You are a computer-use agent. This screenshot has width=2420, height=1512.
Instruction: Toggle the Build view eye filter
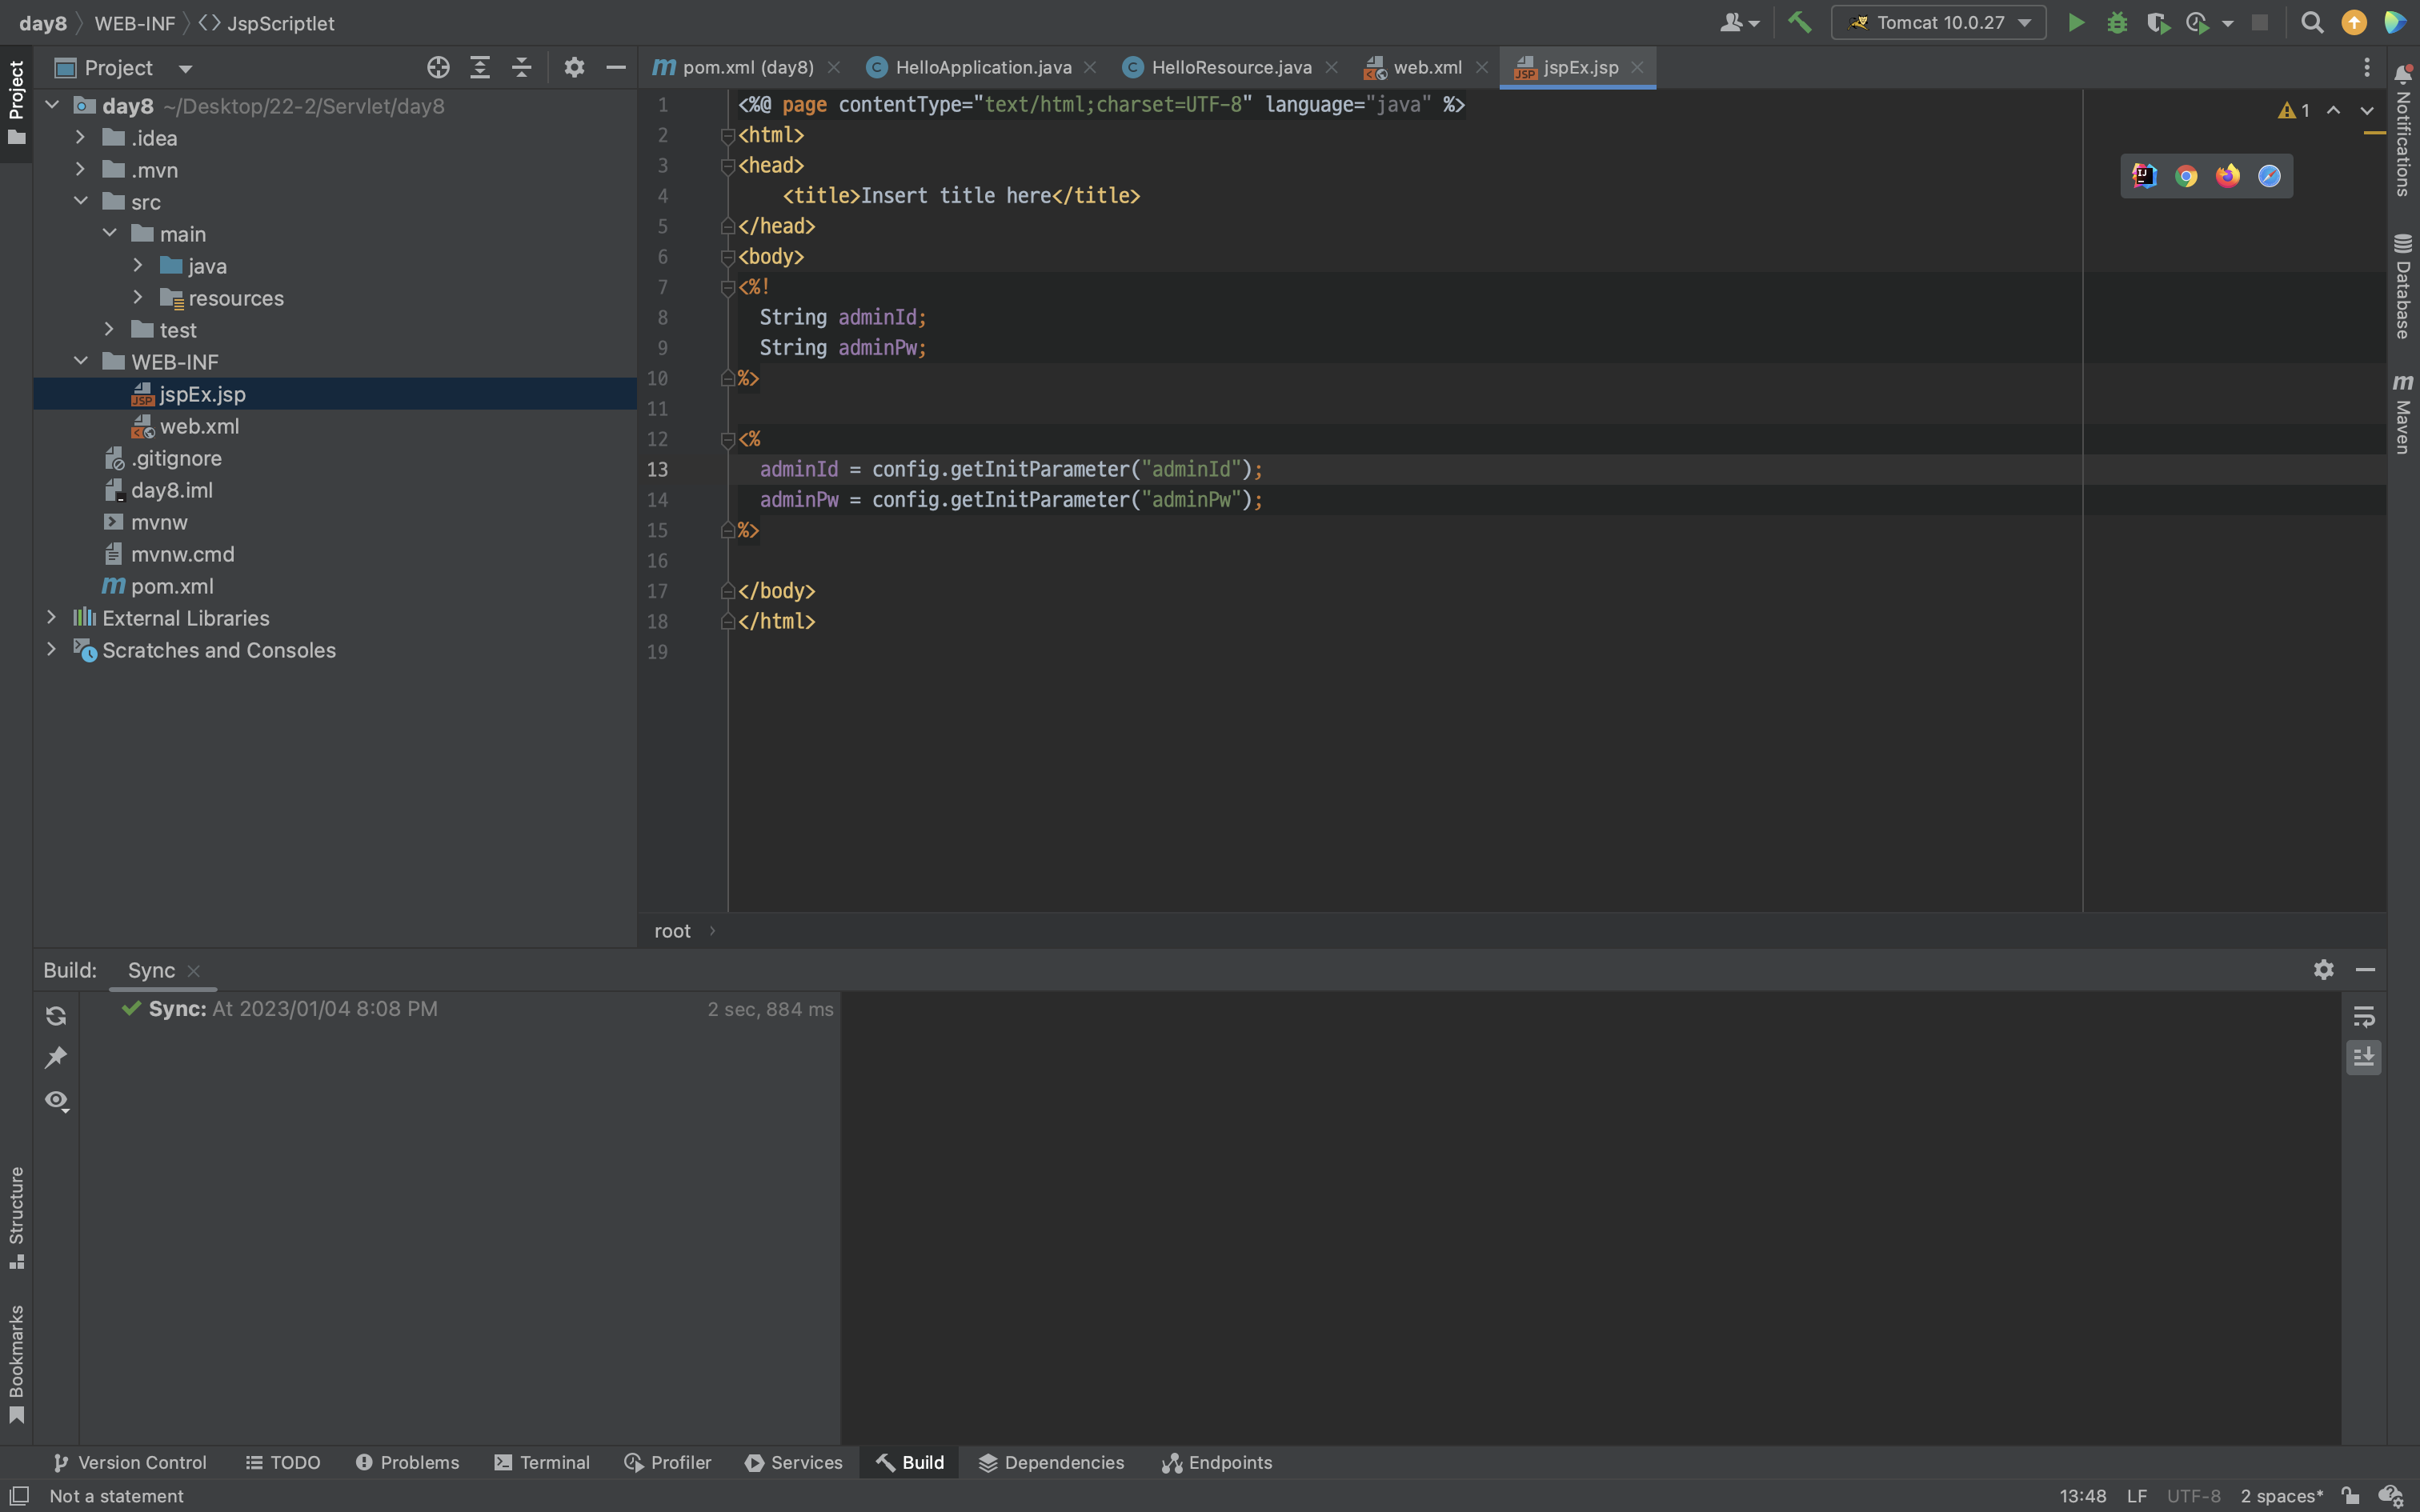pos(56,1100)
